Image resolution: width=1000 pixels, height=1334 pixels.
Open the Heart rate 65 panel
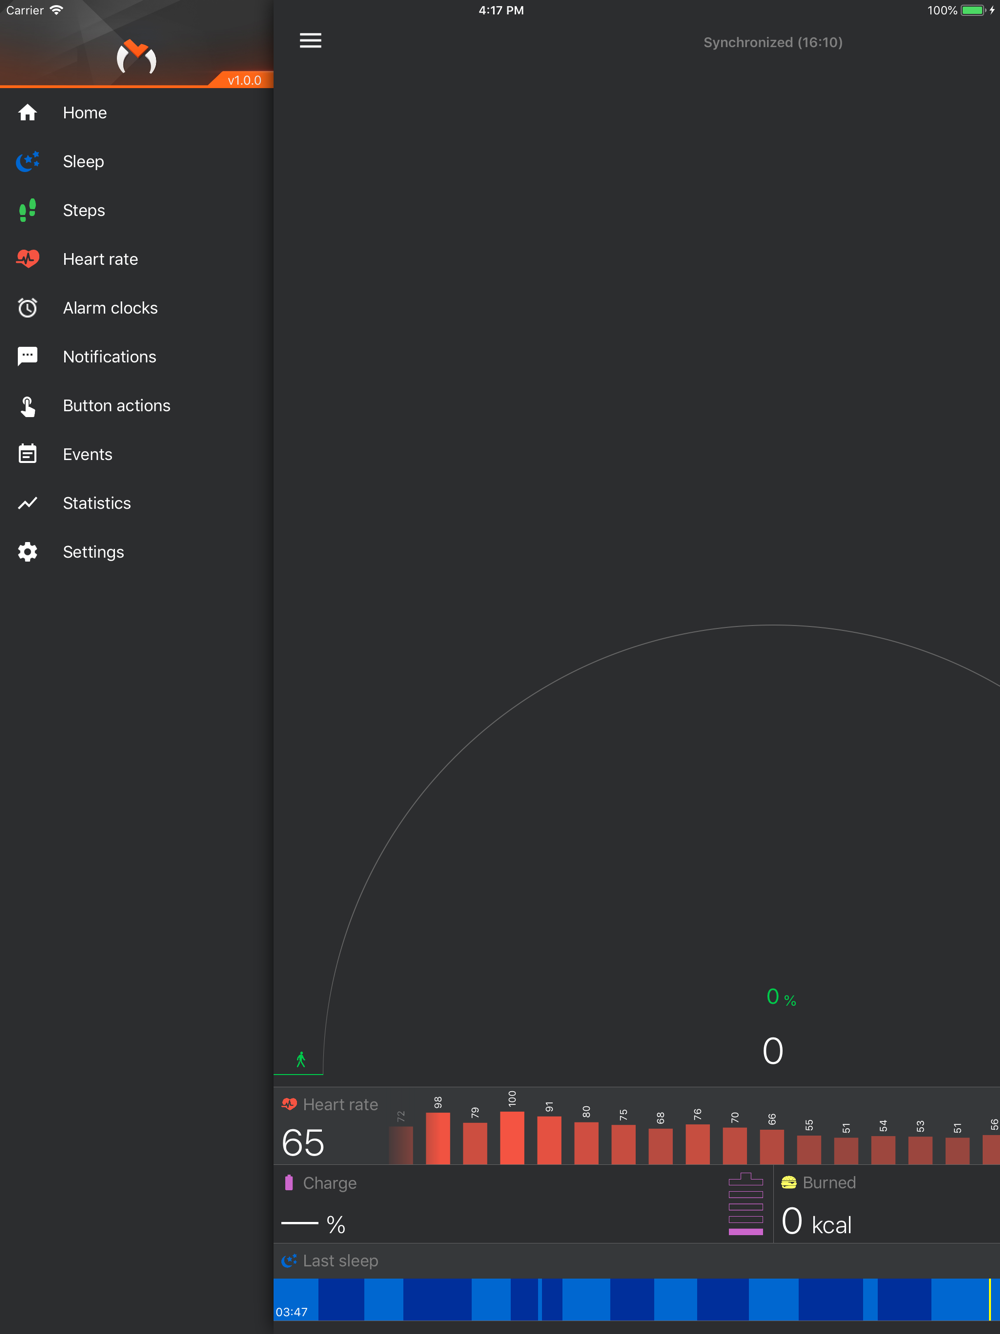click(x=330, y=1127)
